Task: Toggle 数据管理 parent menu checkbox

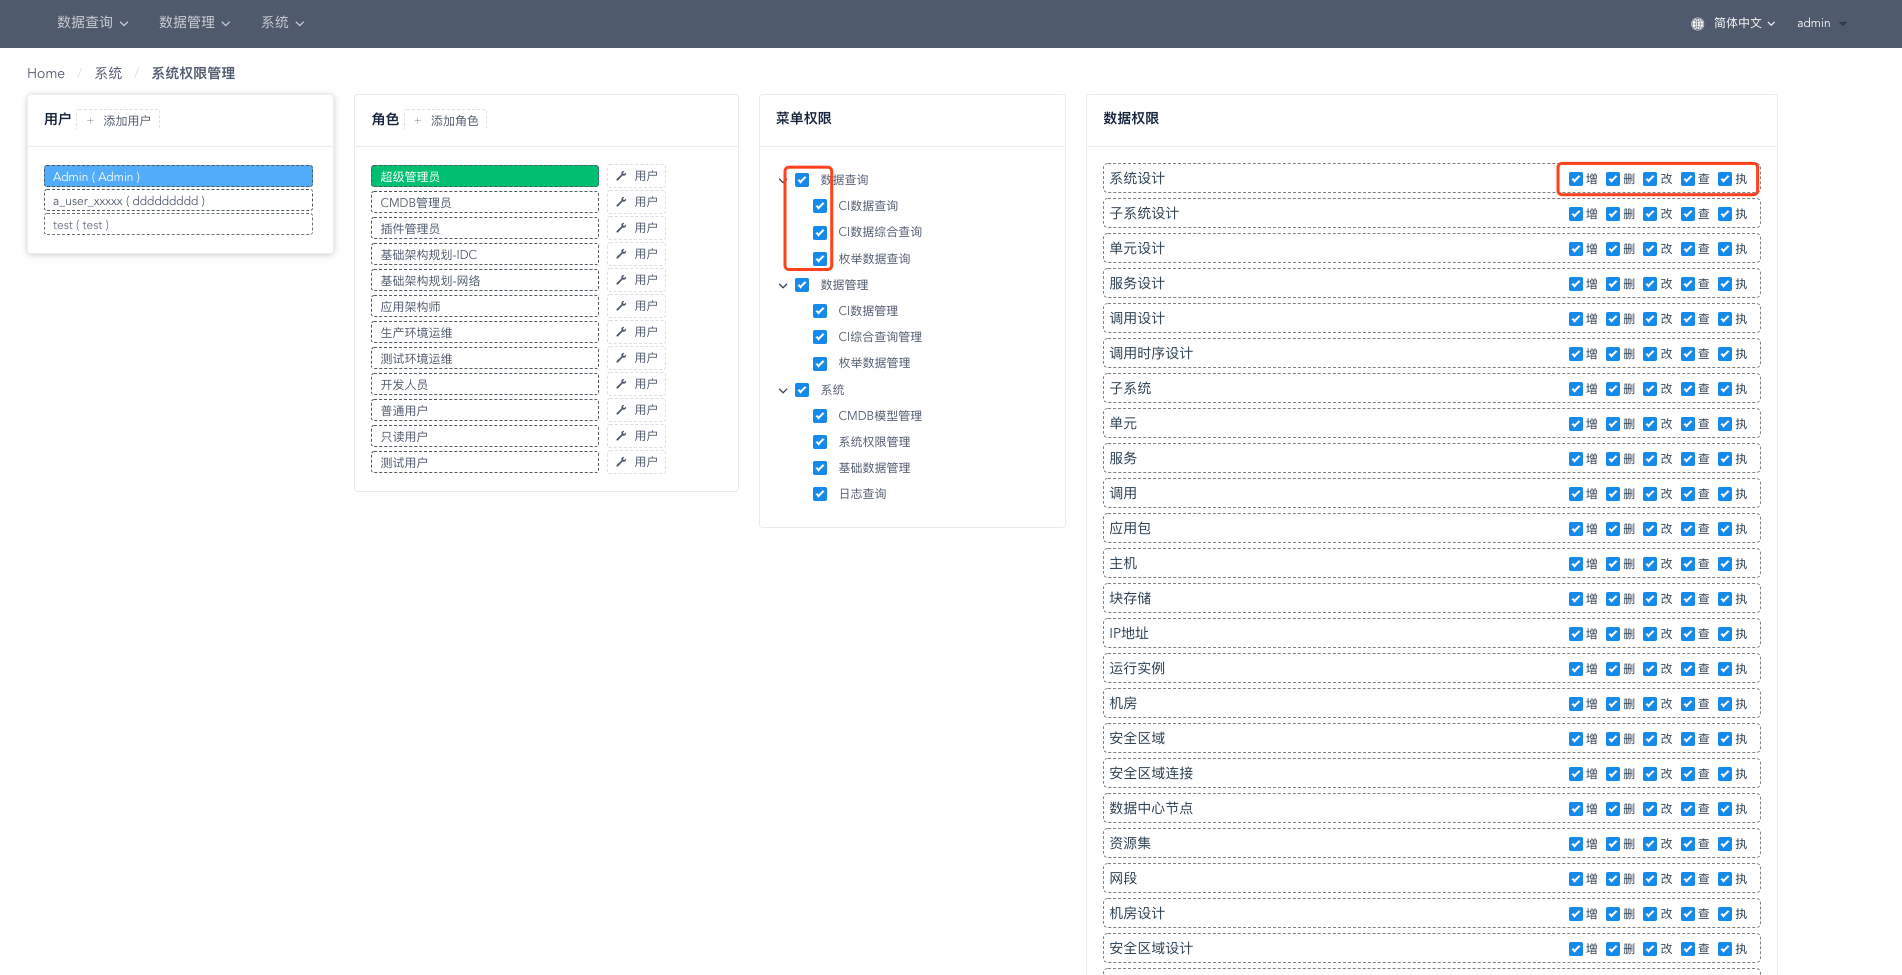Action: coord(802,285)
